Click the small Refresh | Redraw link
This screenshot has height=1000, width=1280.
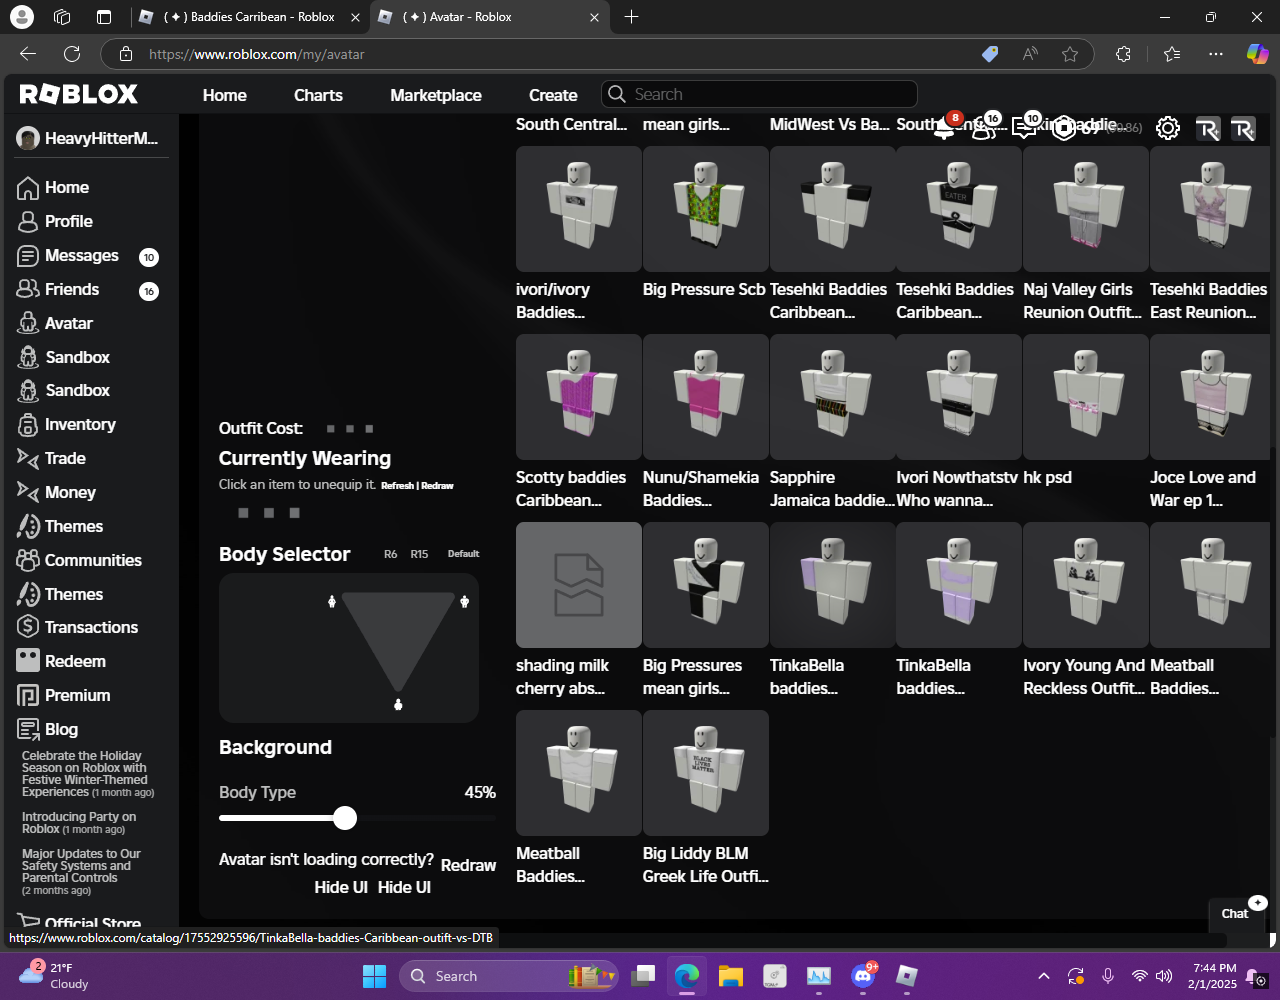click(x=417, y=485)
